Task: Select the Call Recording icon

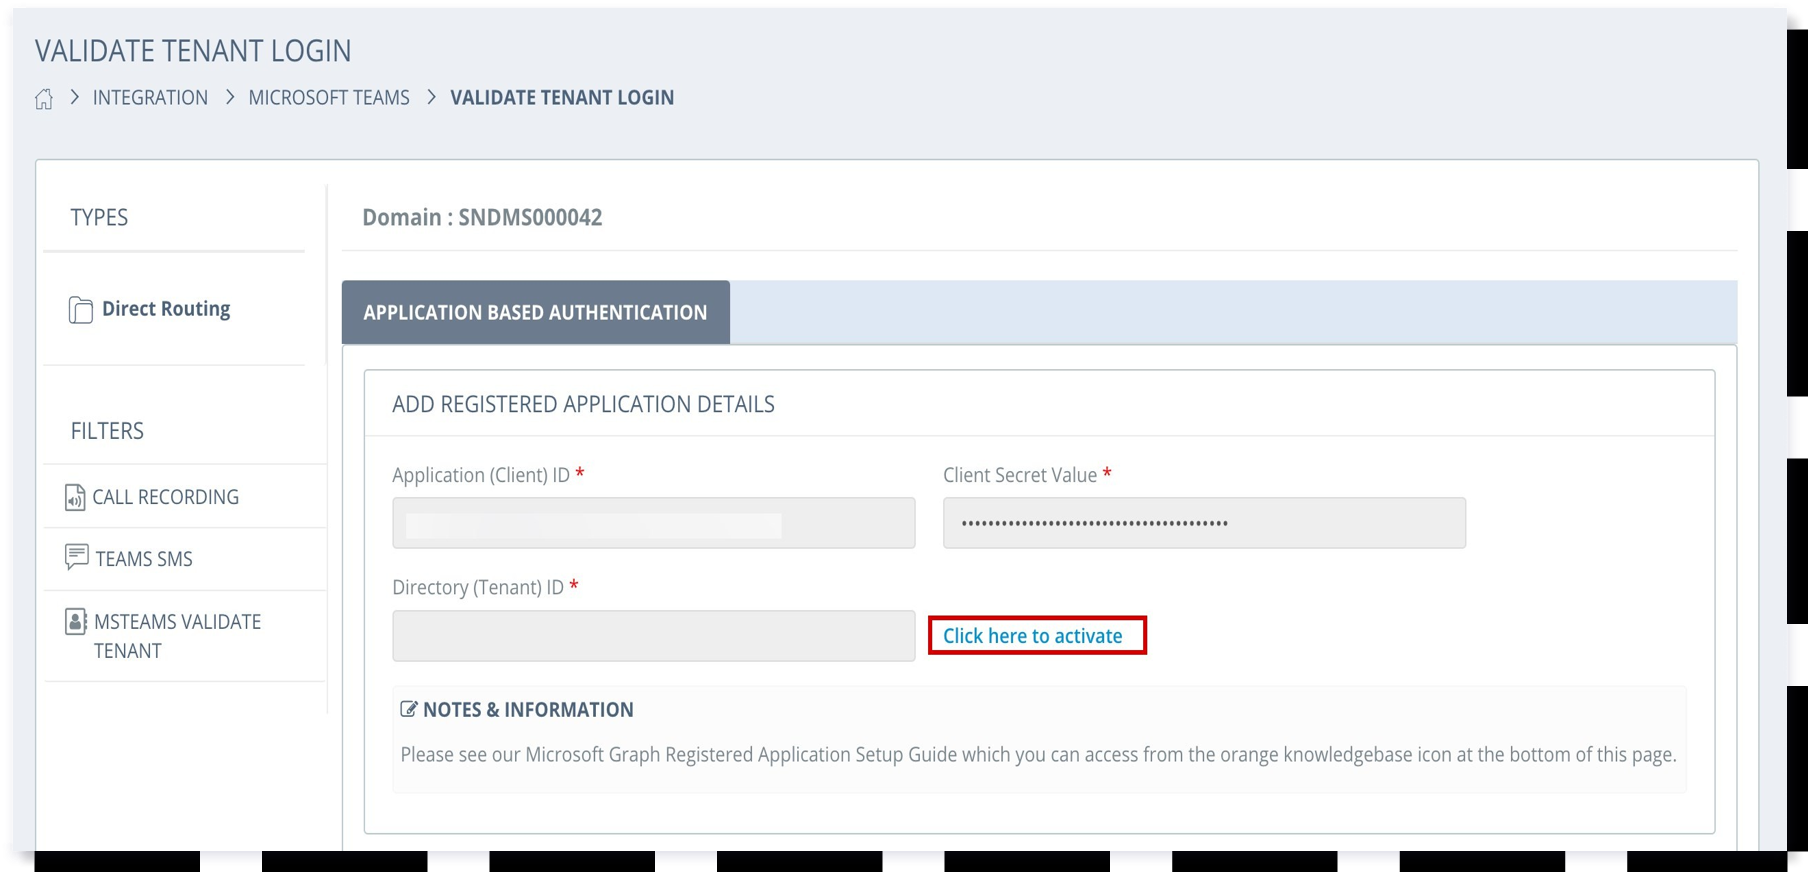Action: coord(75,497)
